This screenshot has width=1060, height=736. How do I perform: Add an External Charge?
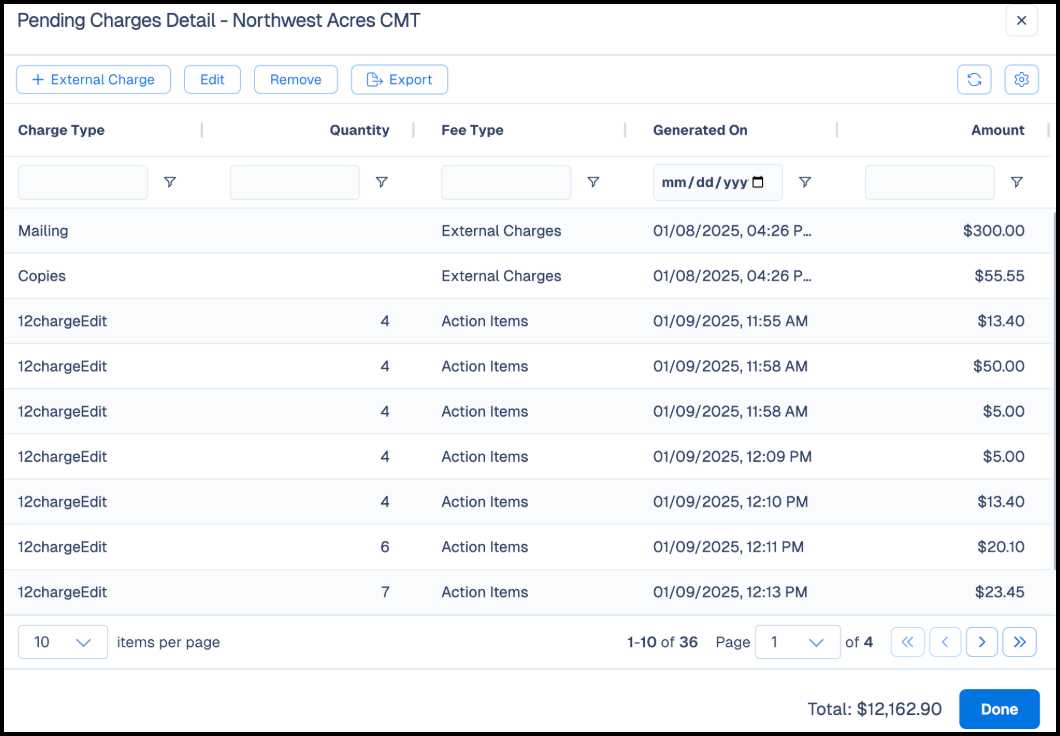(x=93, y=80)
